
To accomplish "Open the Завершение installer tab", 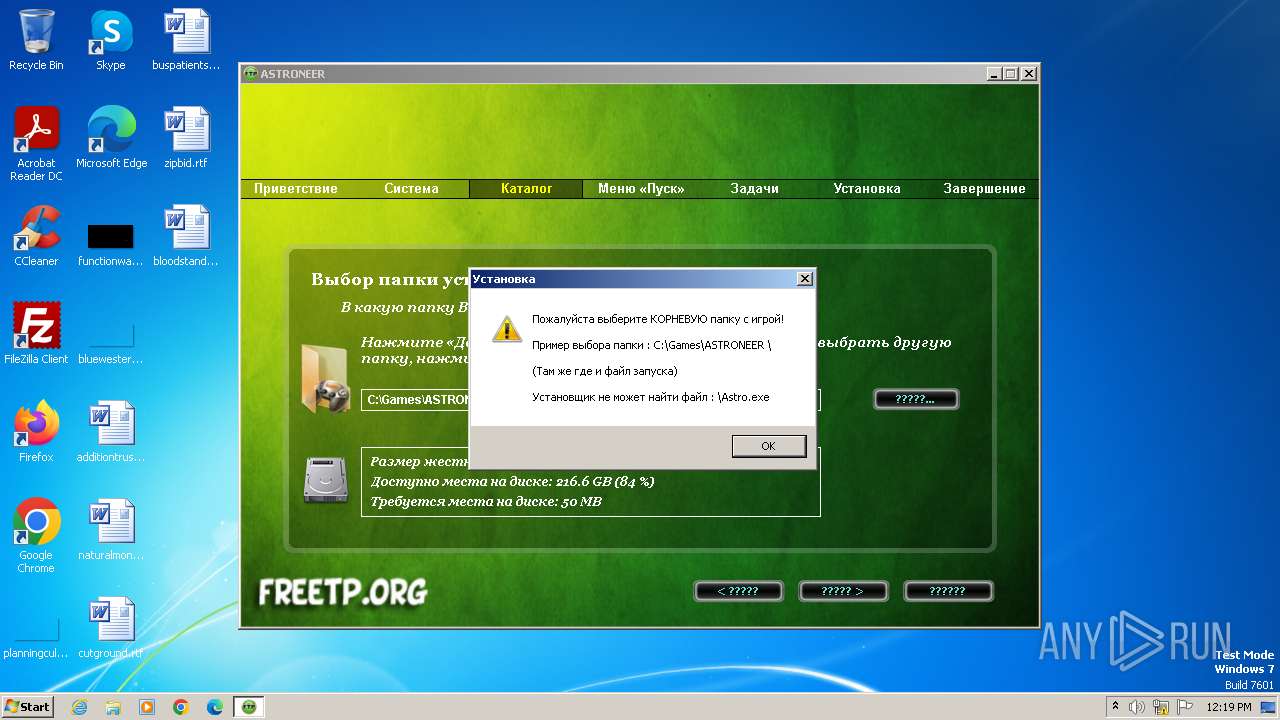I will tap(984, 188).
